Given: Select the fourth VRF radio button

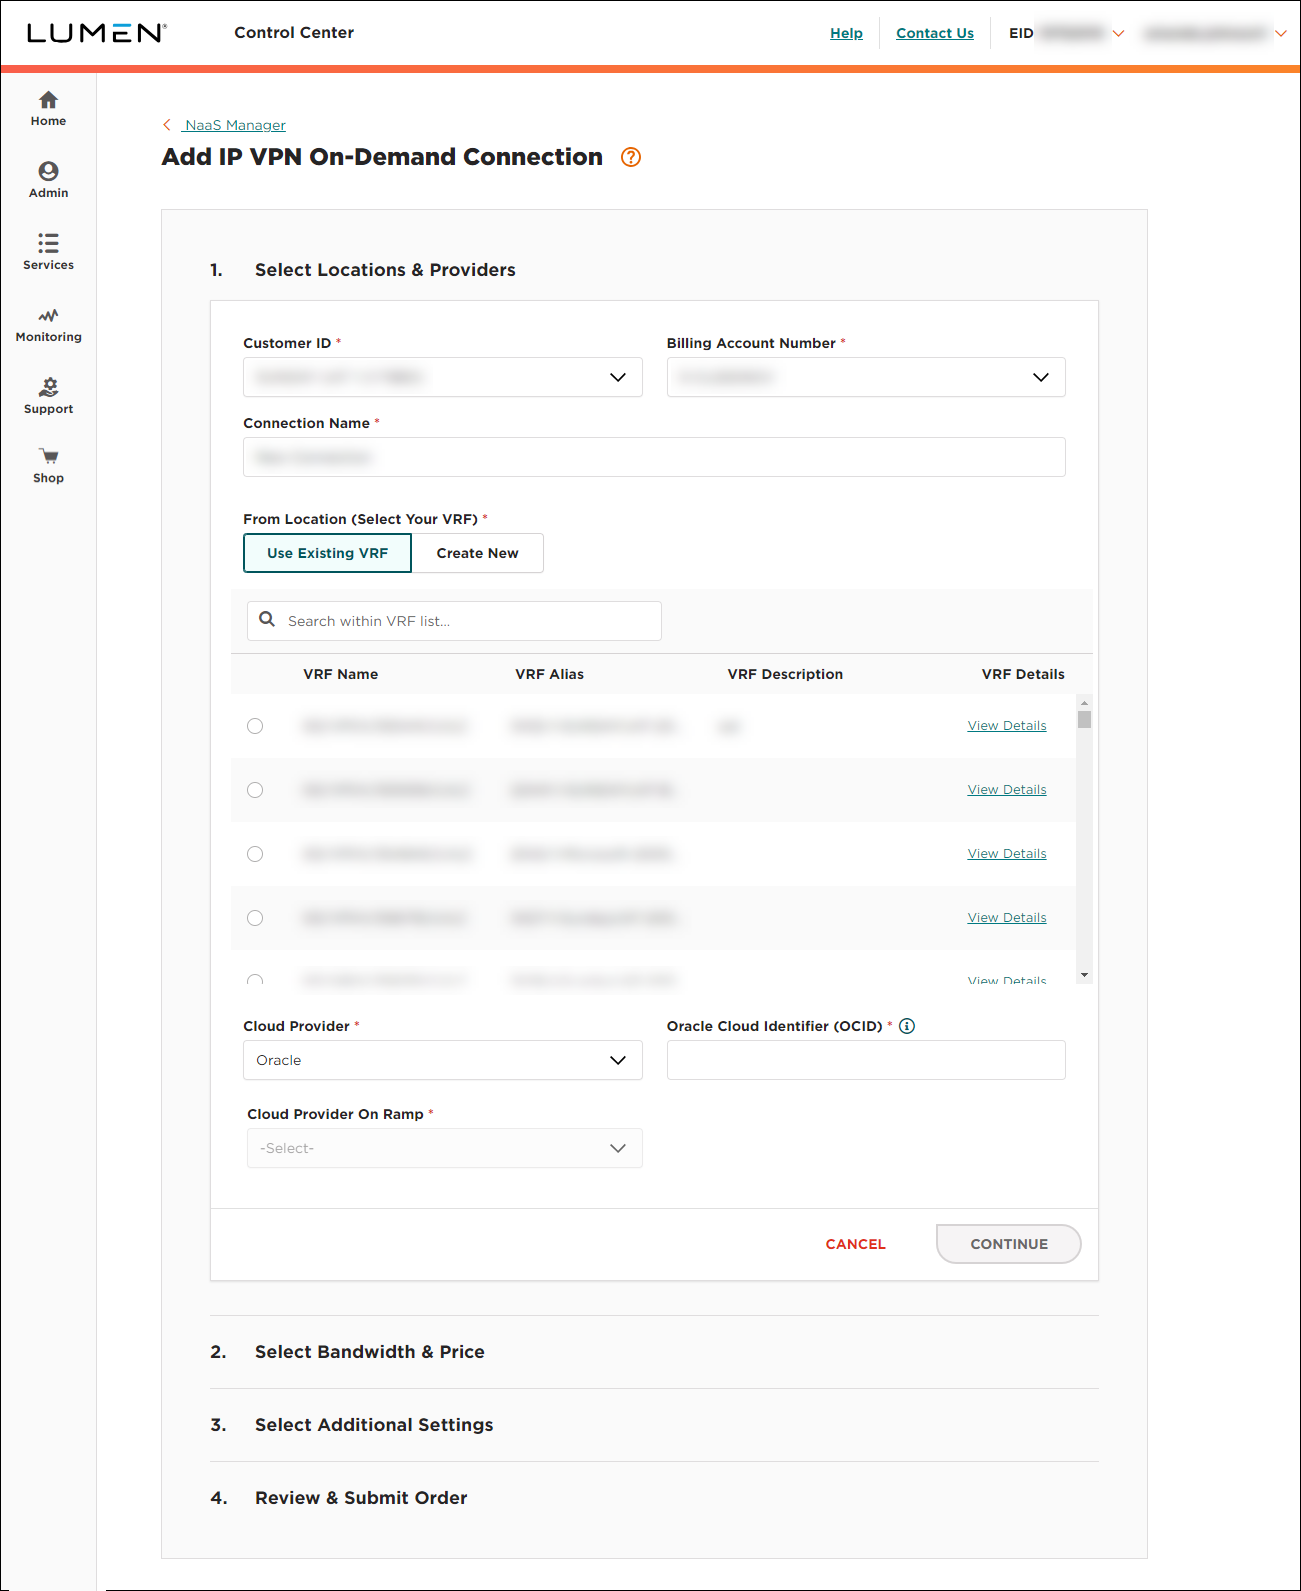Looking at the screenshot, I should tap(255, 918).
